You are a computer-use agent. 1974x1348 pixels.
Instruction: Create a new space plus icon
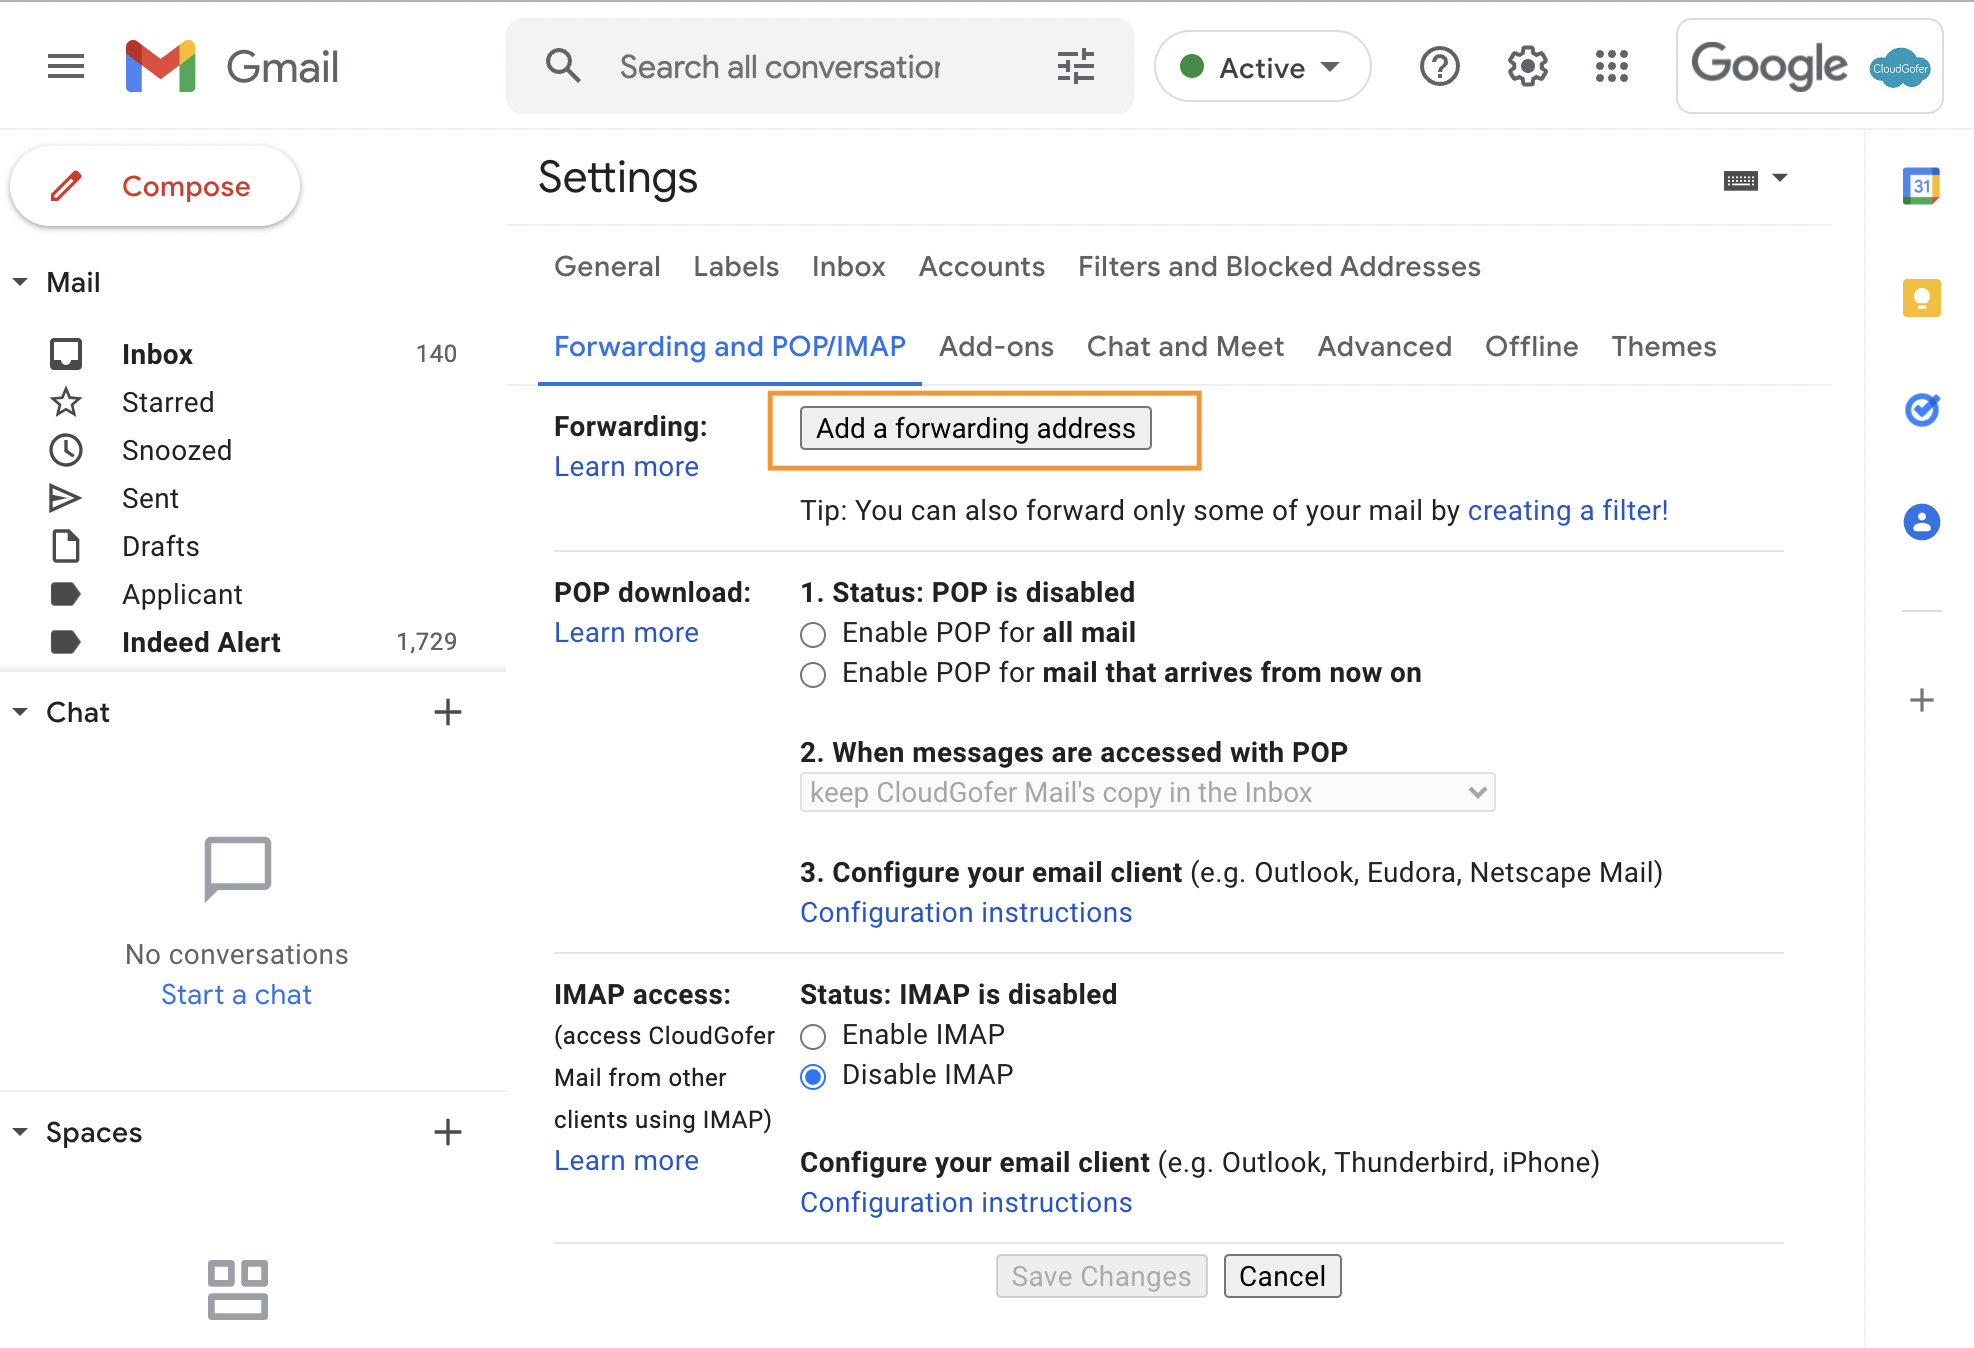tap(447, 1132)
